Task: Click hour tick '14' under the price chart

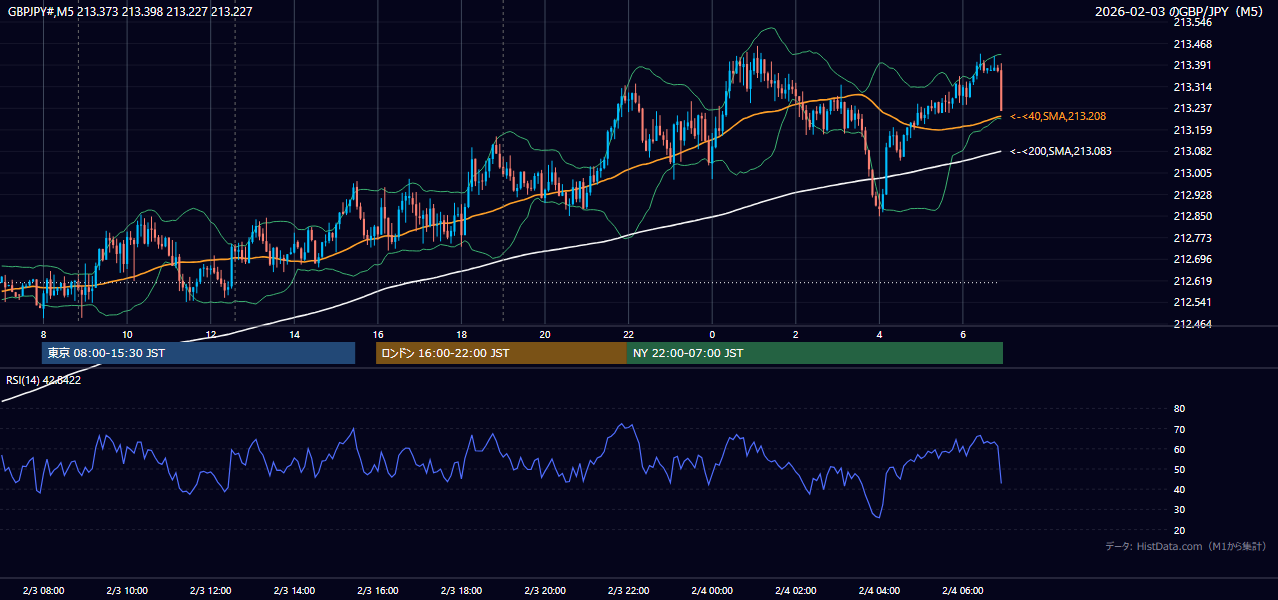Action: (x=294, y=334)
